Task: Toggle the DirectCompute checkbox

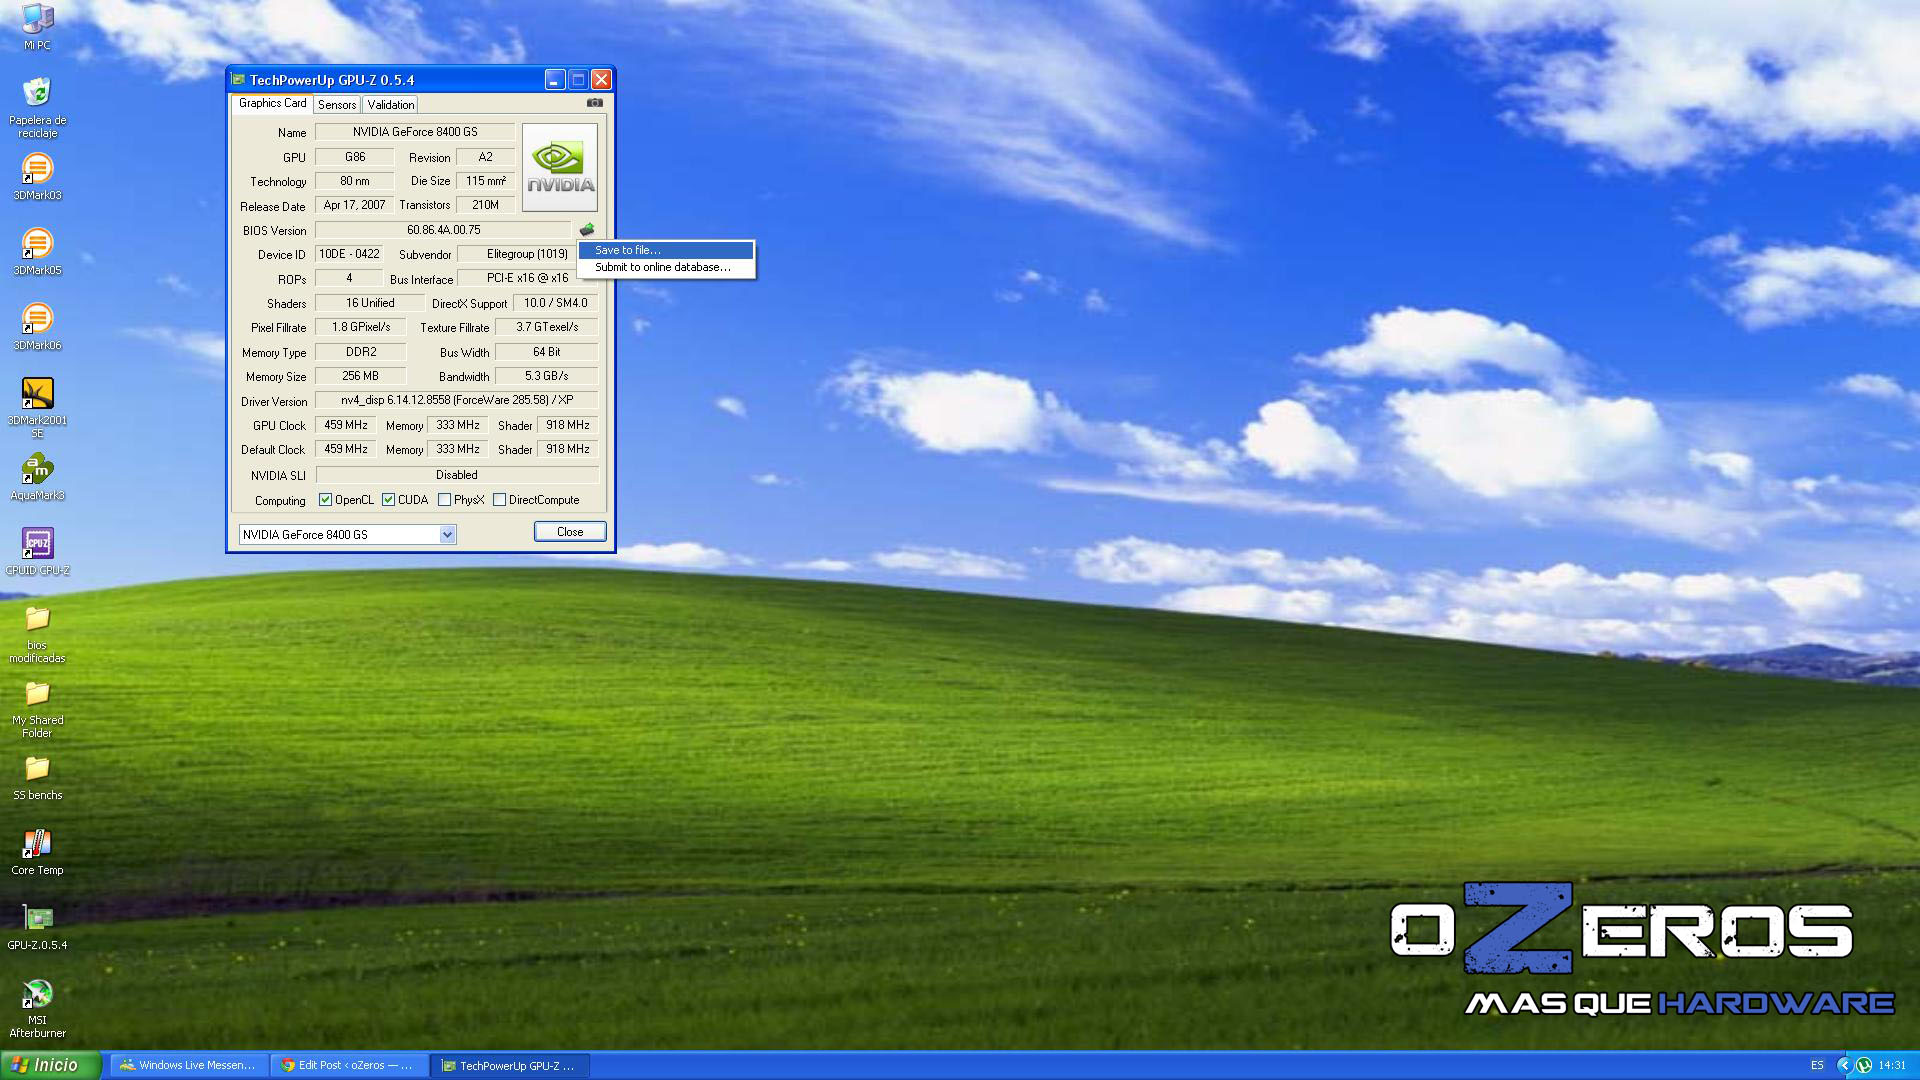Action: [x=499, y=500]
